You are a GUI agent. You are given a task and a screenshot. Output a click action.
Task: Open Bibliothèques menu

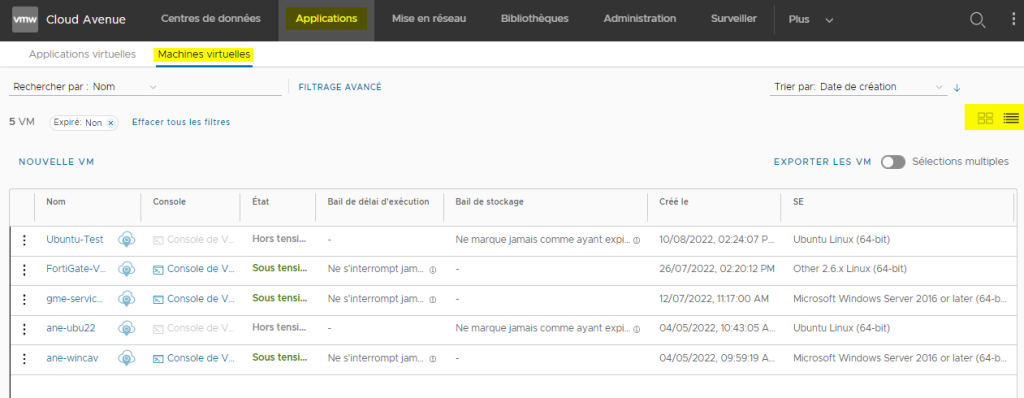(535, 18)
